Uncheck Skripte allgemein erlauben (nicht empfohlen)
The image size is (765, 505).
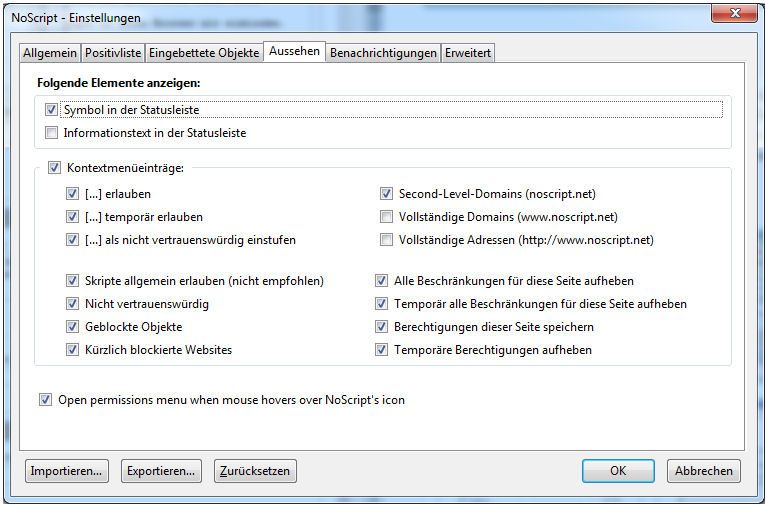pyautogui.click(x=72, y=281)
